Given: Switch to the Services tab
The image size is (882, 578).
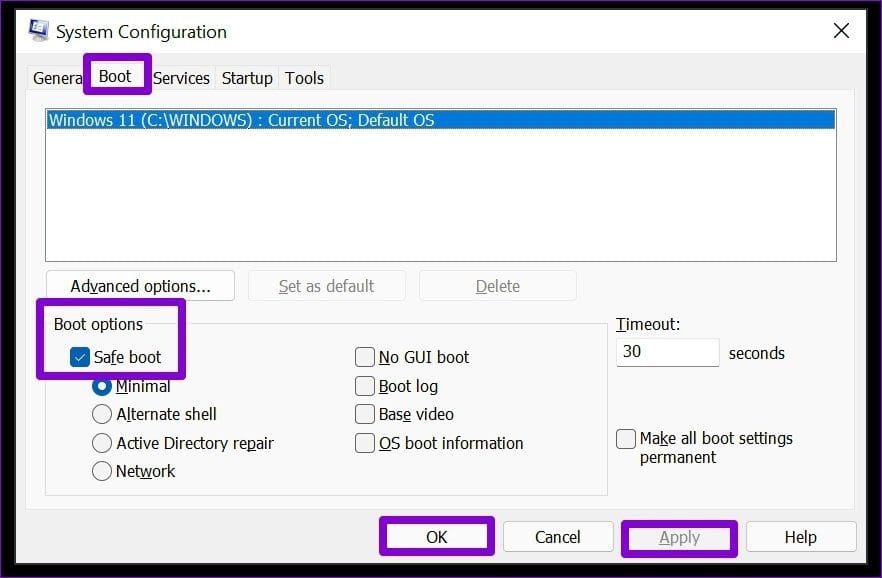Looking at the screenshot, I should [182, 78].
